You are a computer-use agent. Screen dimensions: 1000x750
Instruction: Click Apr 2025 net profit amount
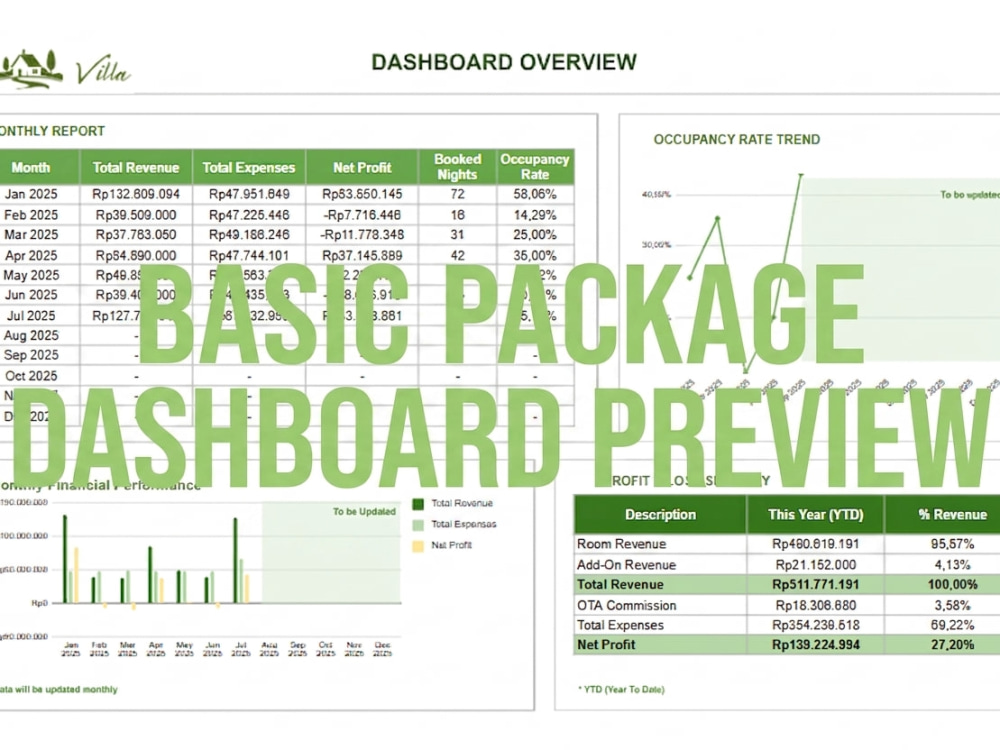(x=362, y=255)
